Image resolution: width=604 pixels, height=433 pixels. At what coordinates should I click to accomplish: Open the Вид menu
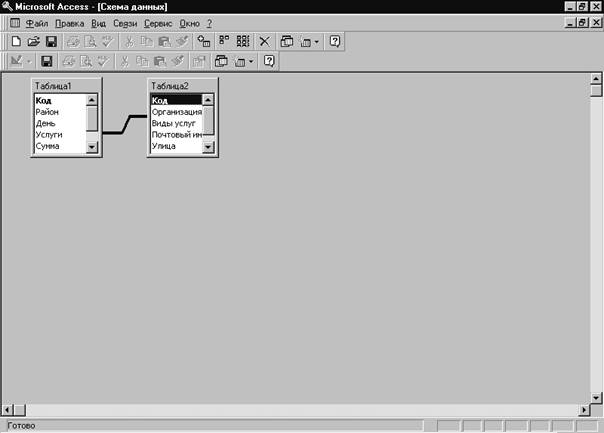(99, 23)
